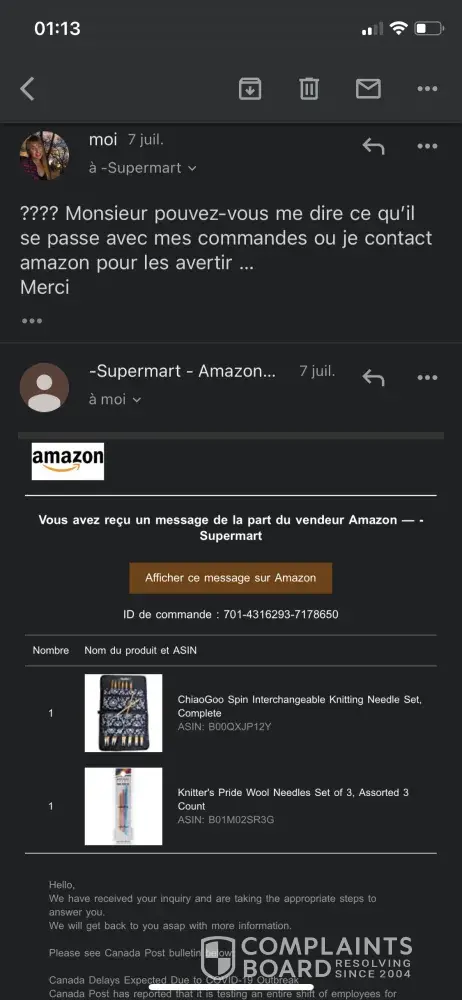Open the ChiaoGoo needle set product image
This screenshot has height=1000, width=462.
coord(123,713)
